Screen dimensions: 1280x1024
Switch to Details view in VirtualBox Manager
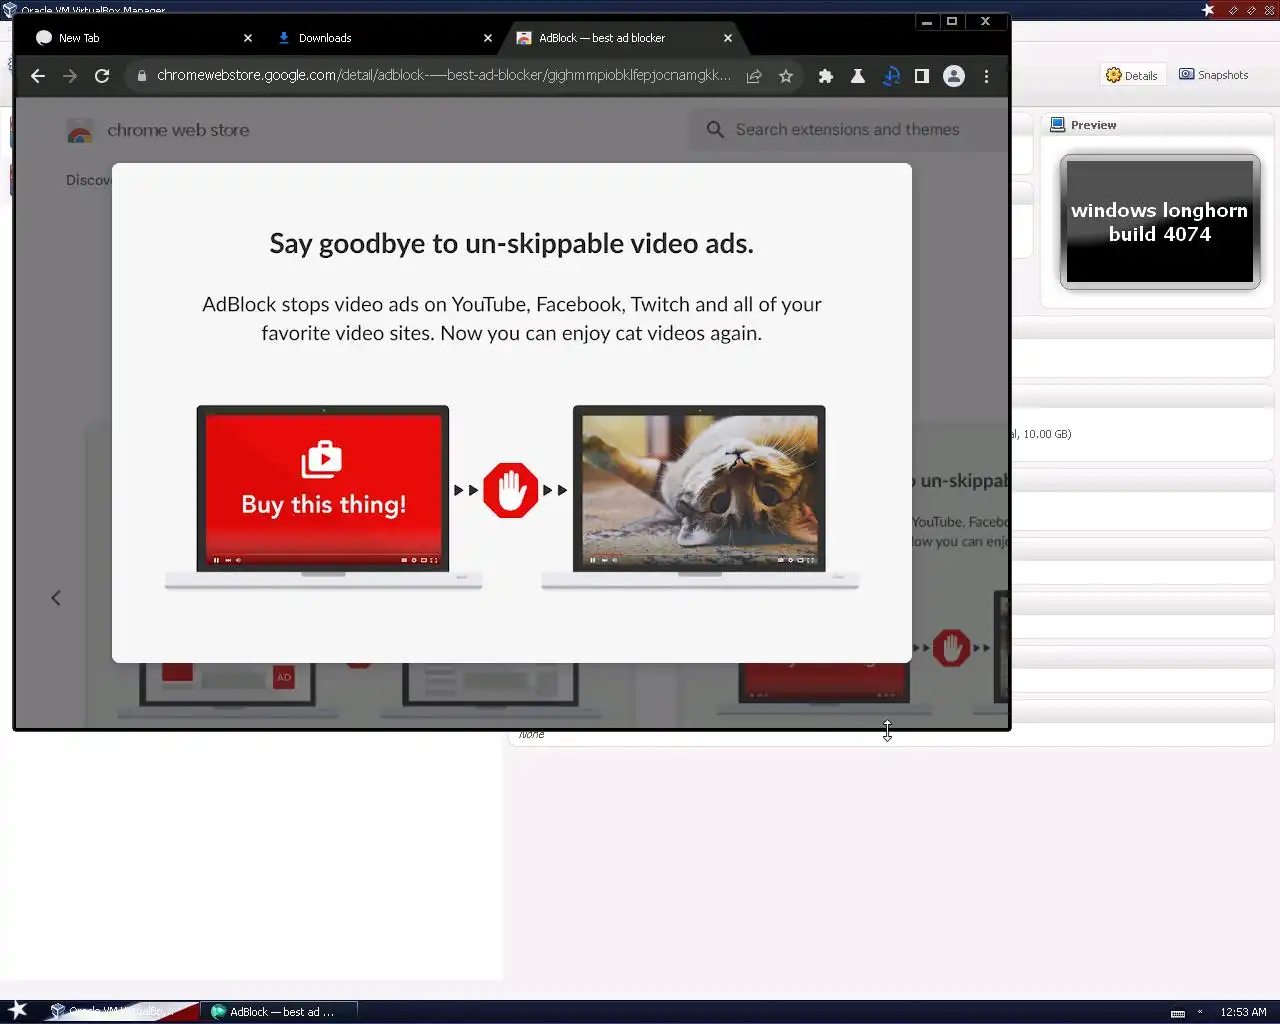1132,75
